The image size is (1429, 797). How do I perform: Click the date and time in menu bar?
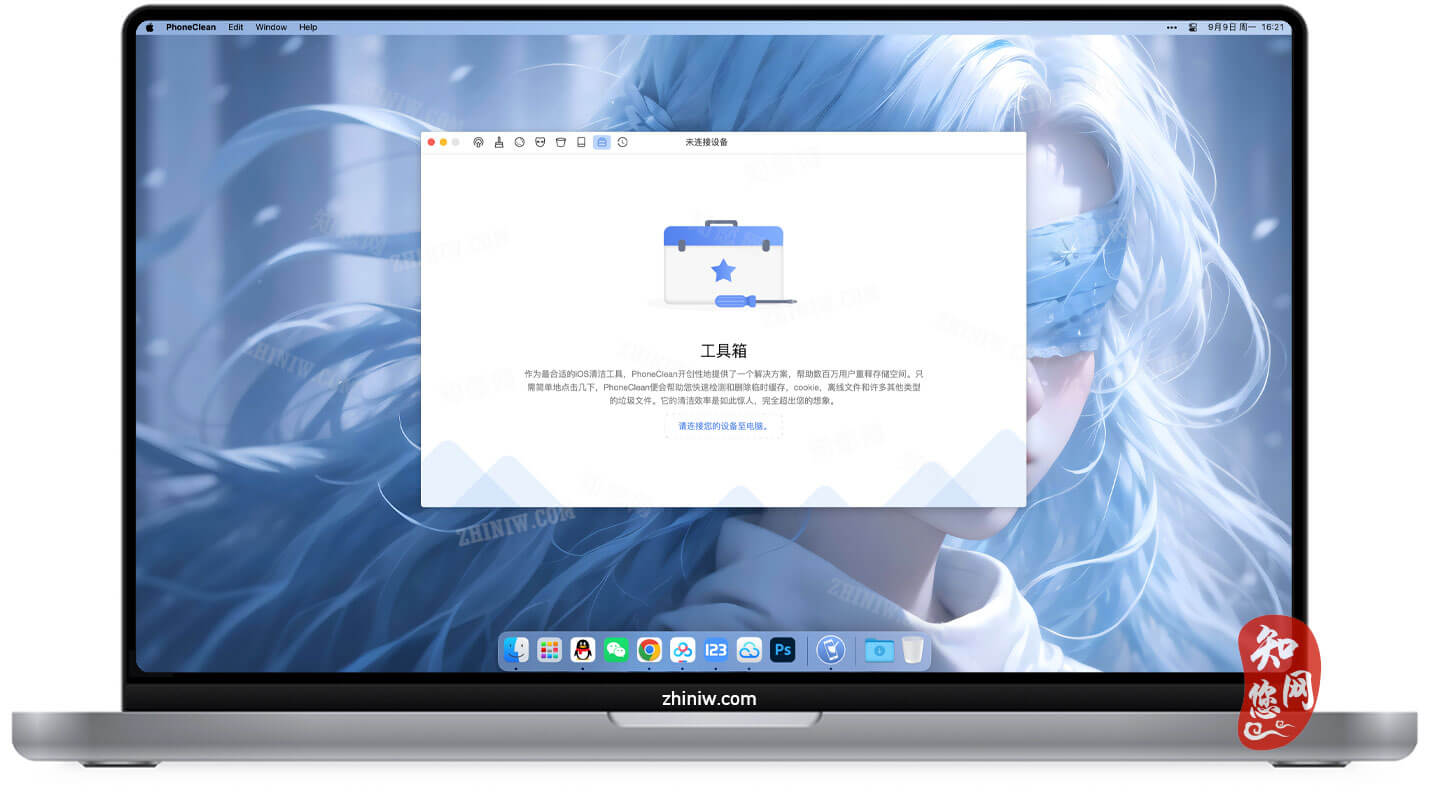tap(1247, 27)
